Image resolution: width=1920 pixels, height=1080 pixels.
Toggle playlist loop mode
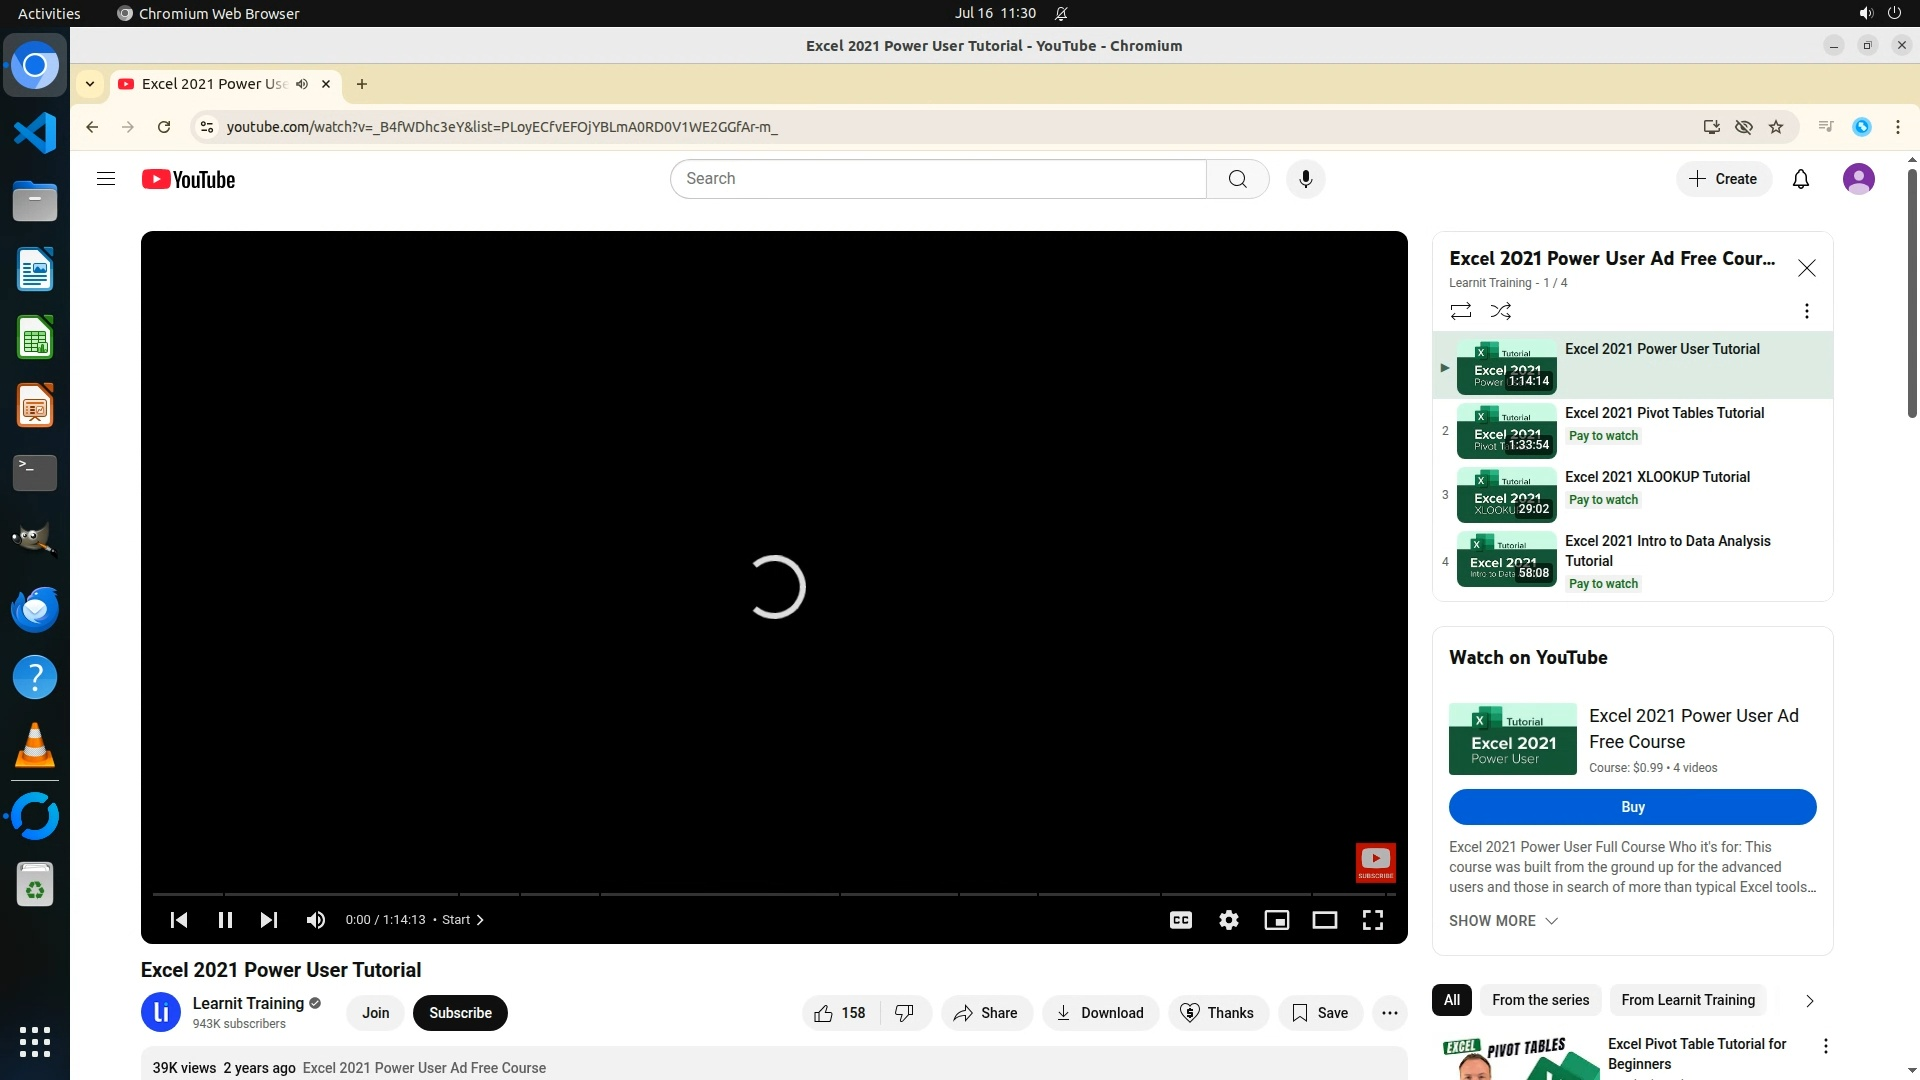click(x=1461, y=311)
